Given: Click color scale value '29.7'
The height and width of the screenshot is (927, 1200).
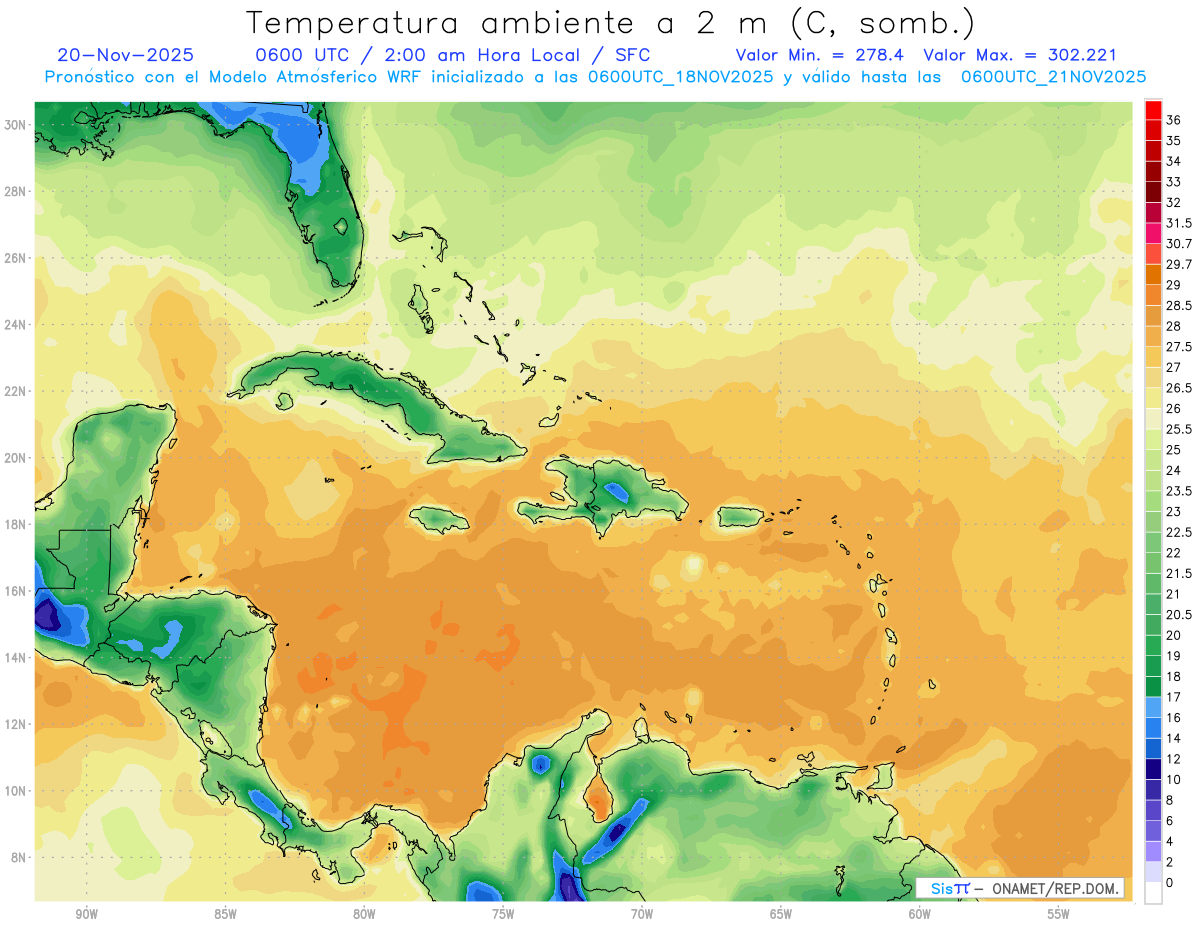Looking at the screenshot, I should tap(1179, 264).
